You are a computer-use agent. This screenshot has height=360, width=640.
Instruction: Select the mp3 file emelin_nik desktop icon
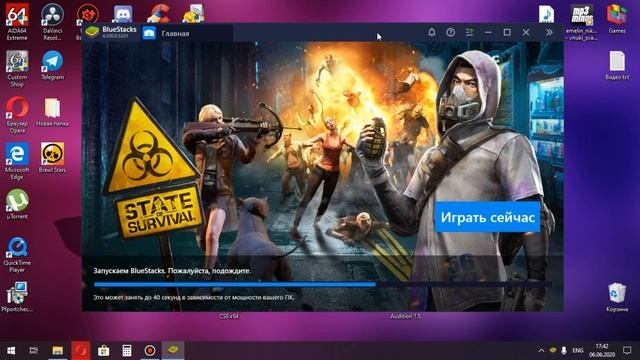[x=582, y=22]
